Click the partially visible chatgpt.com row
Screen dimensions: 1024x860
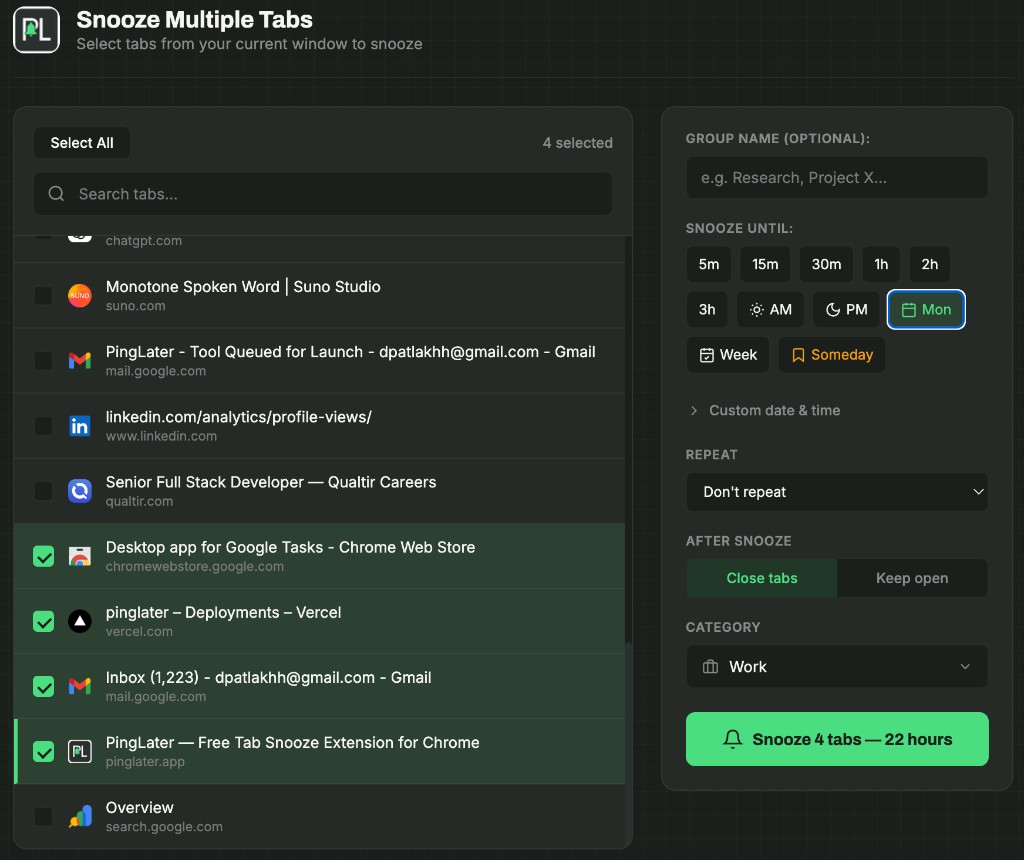(x=319, y=248)
